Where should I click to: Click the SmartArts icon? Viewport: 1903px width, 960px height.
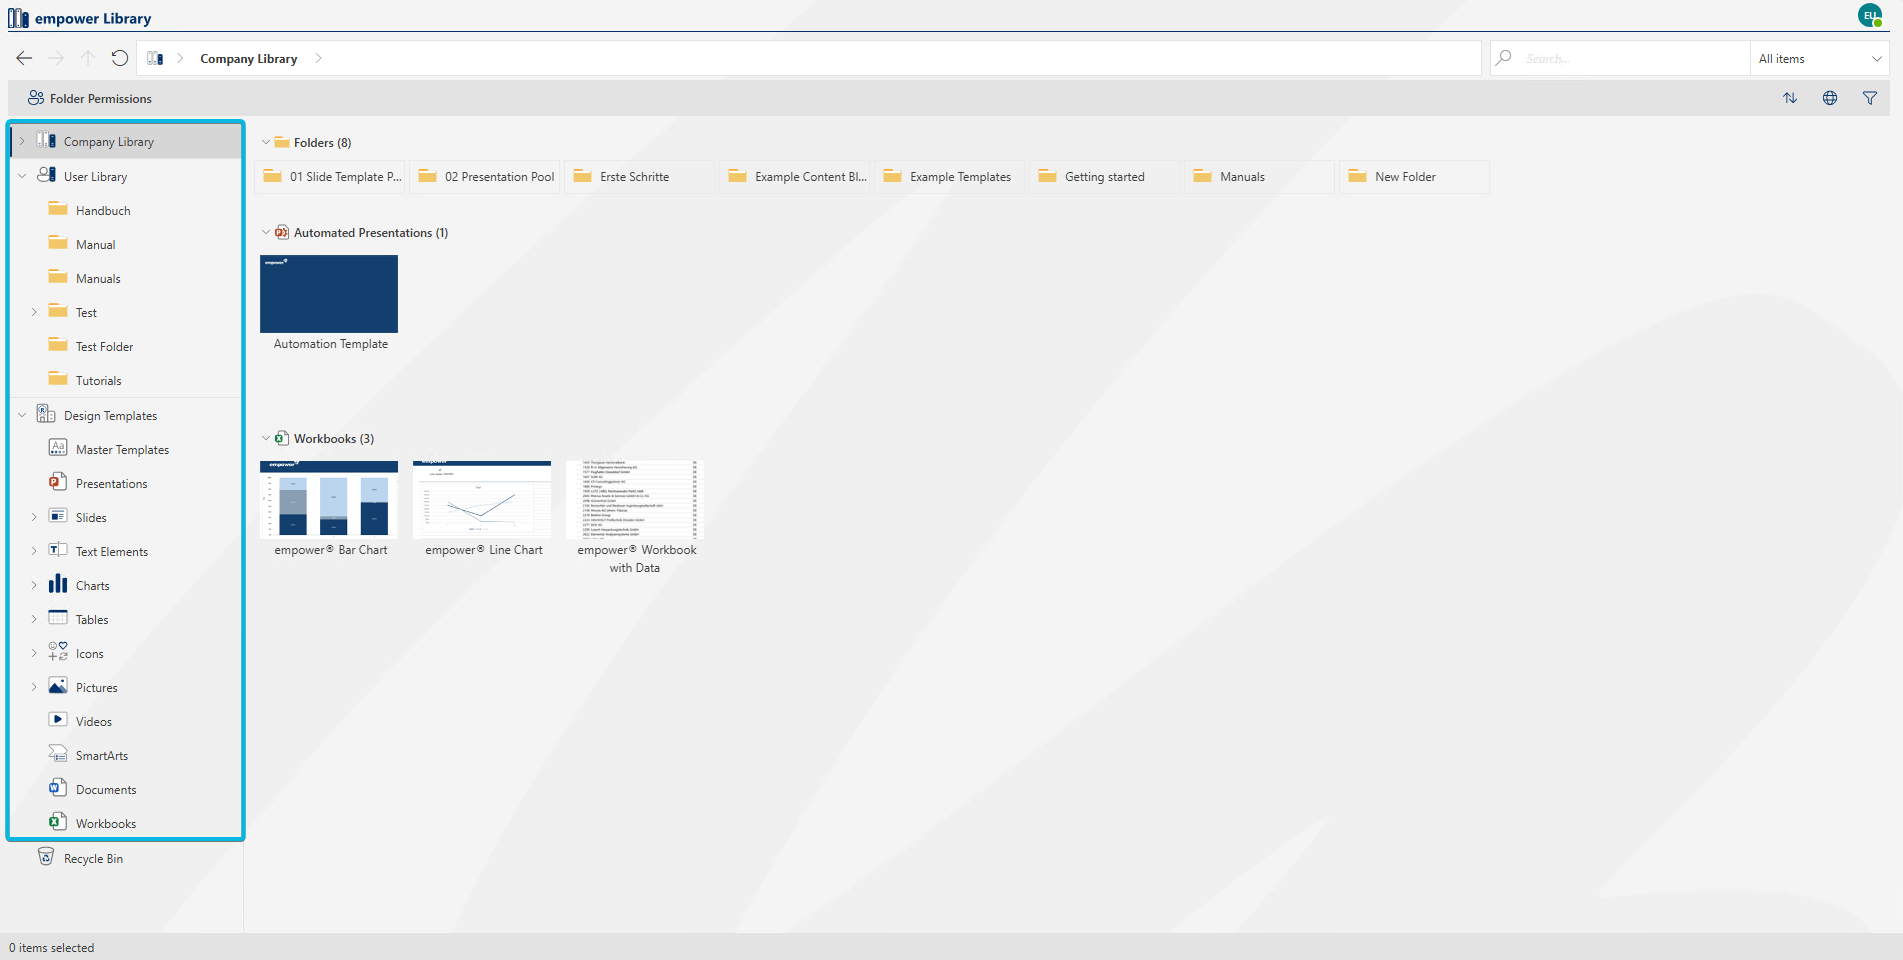58,754
